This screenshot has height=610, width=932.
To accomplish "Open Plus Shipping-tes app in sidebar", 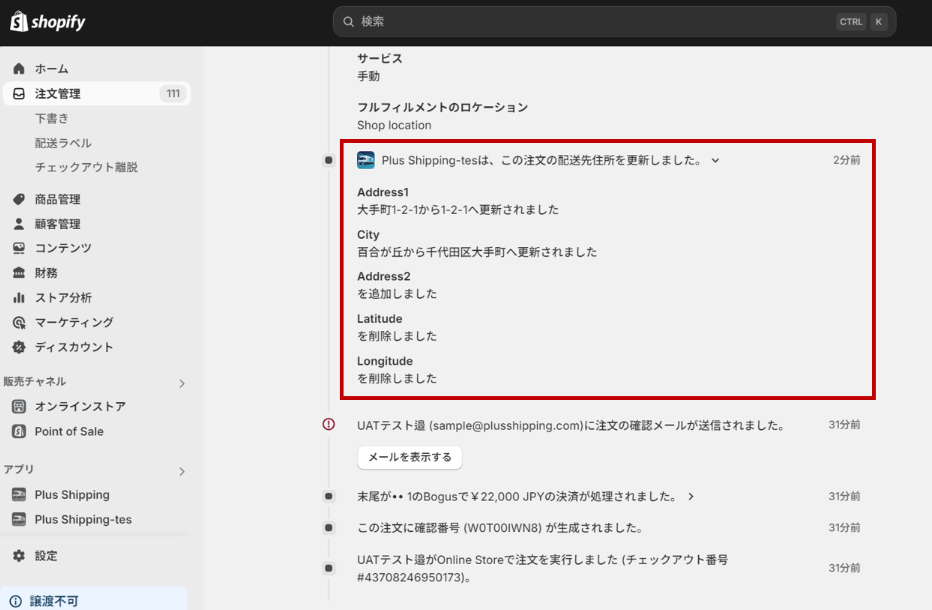I will point(83,520).
